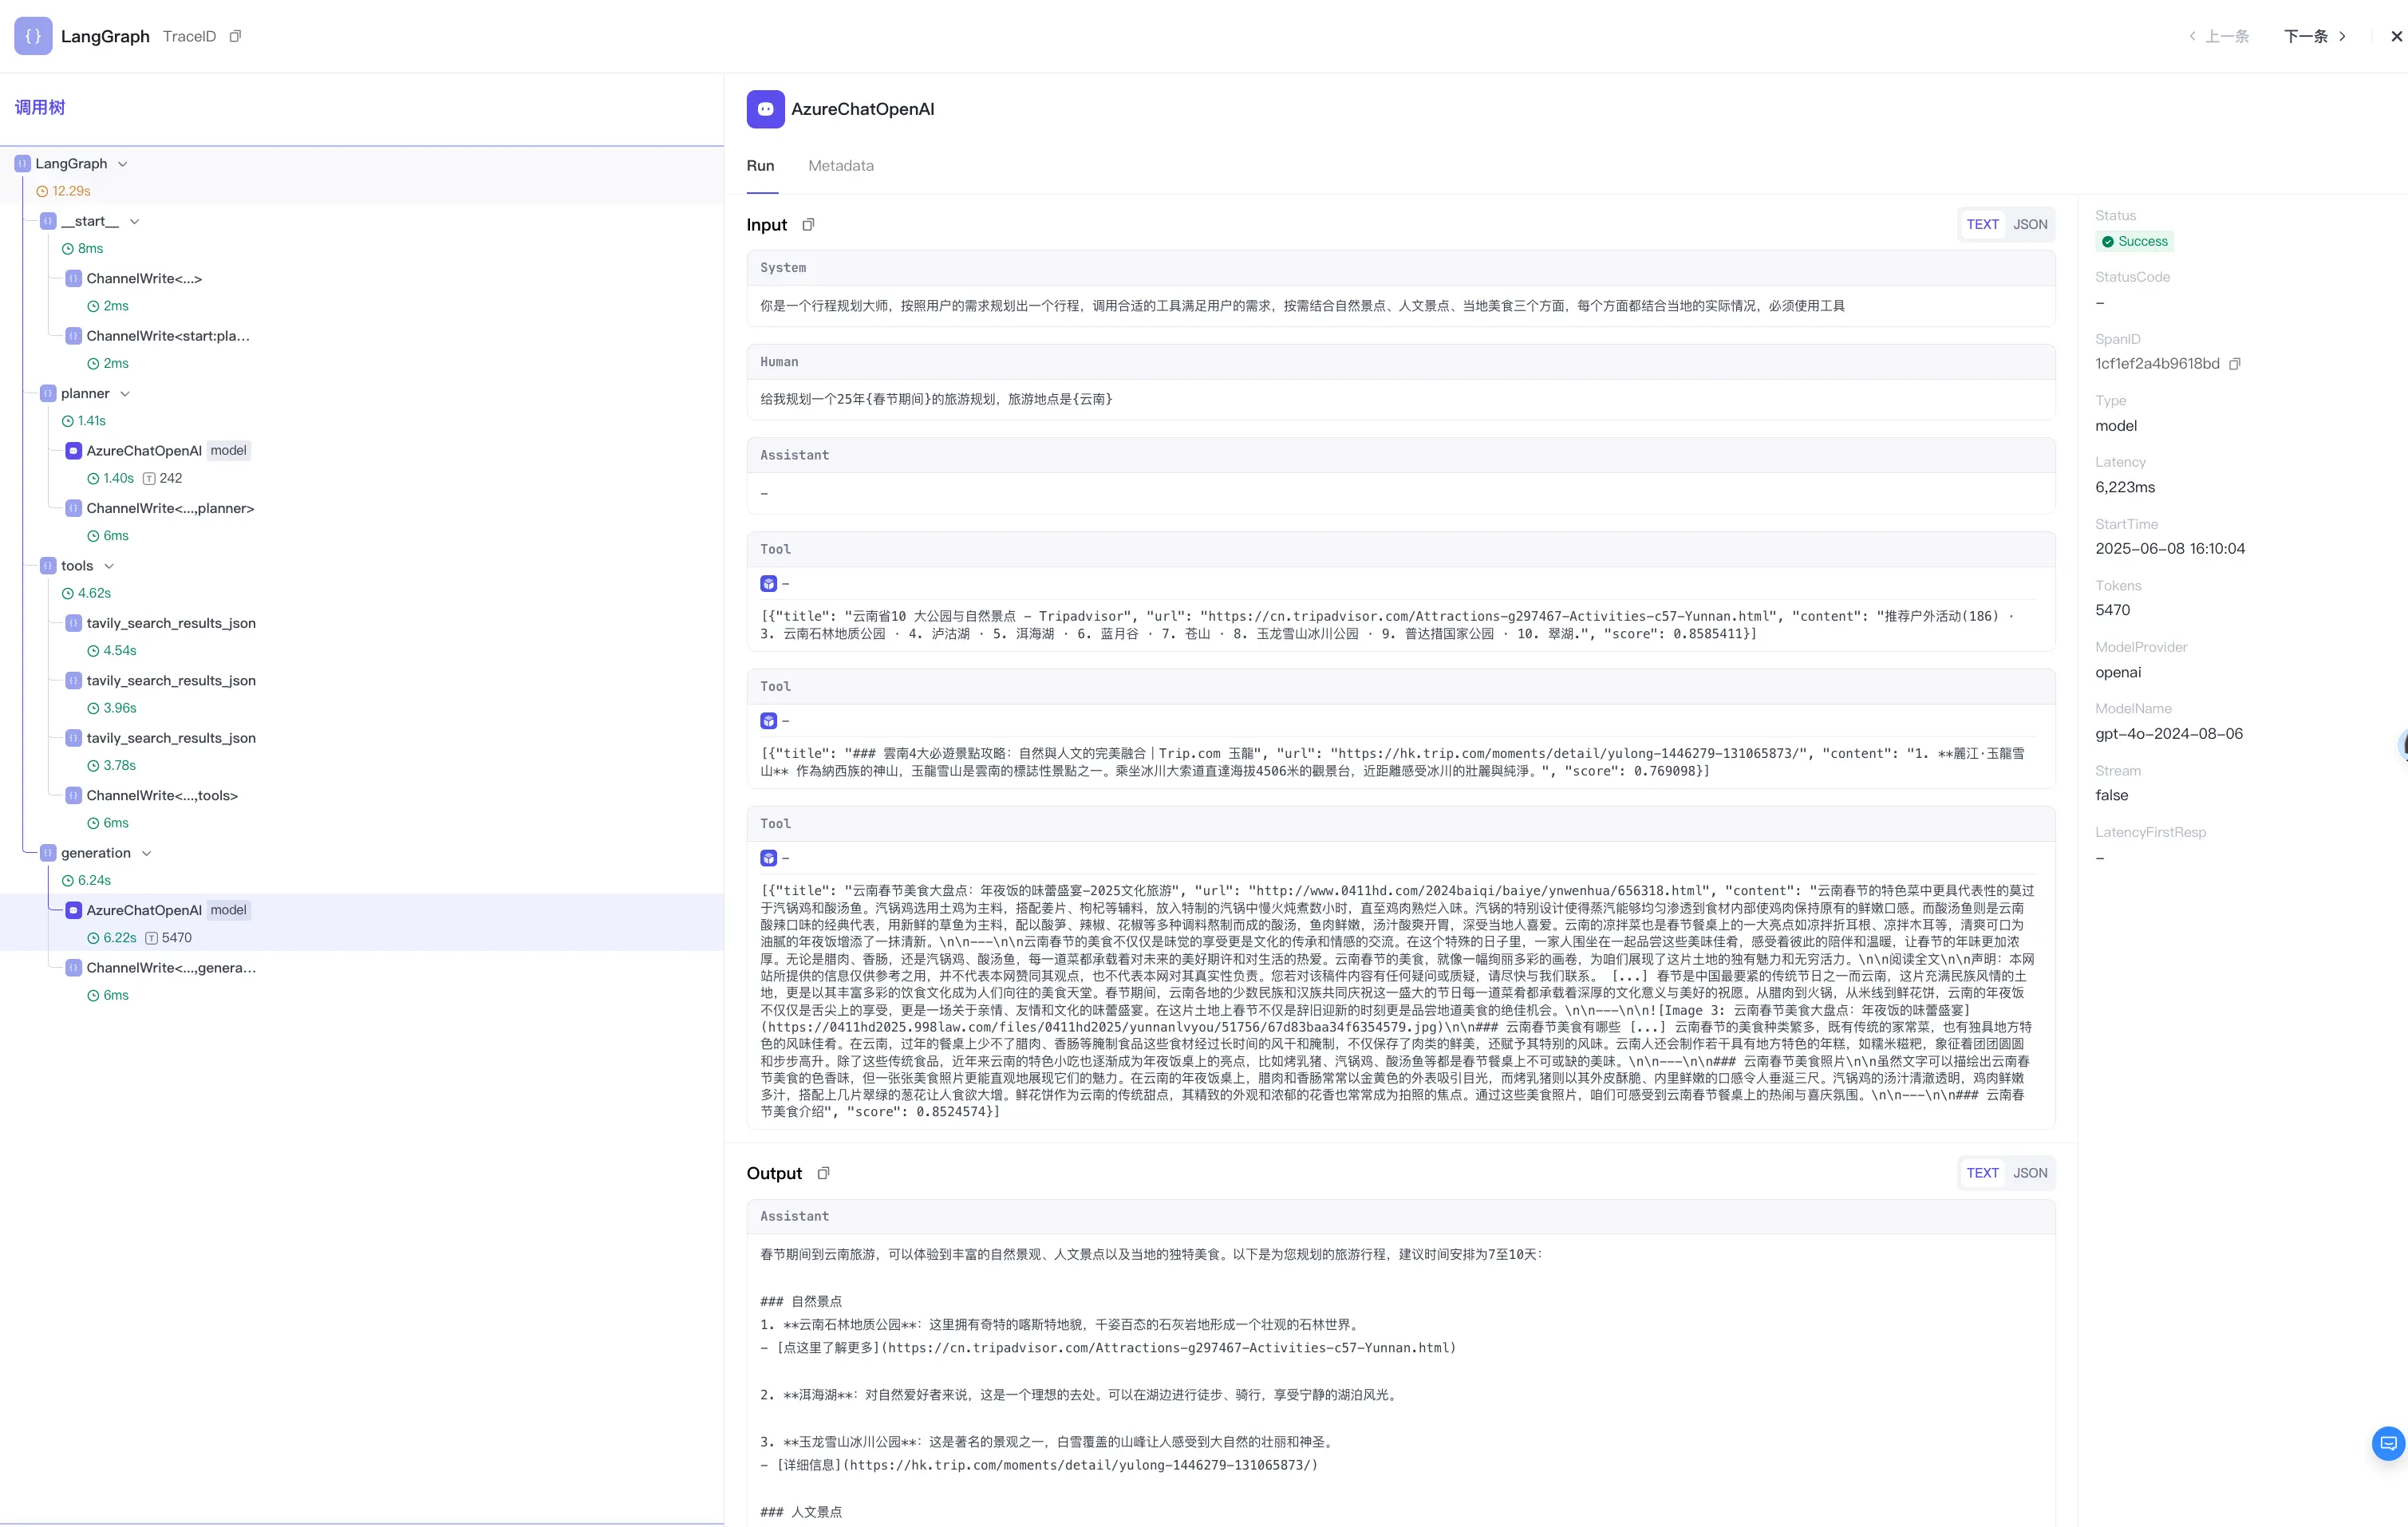
Task: Copy the TraceID value
Action: click(235, 36)
